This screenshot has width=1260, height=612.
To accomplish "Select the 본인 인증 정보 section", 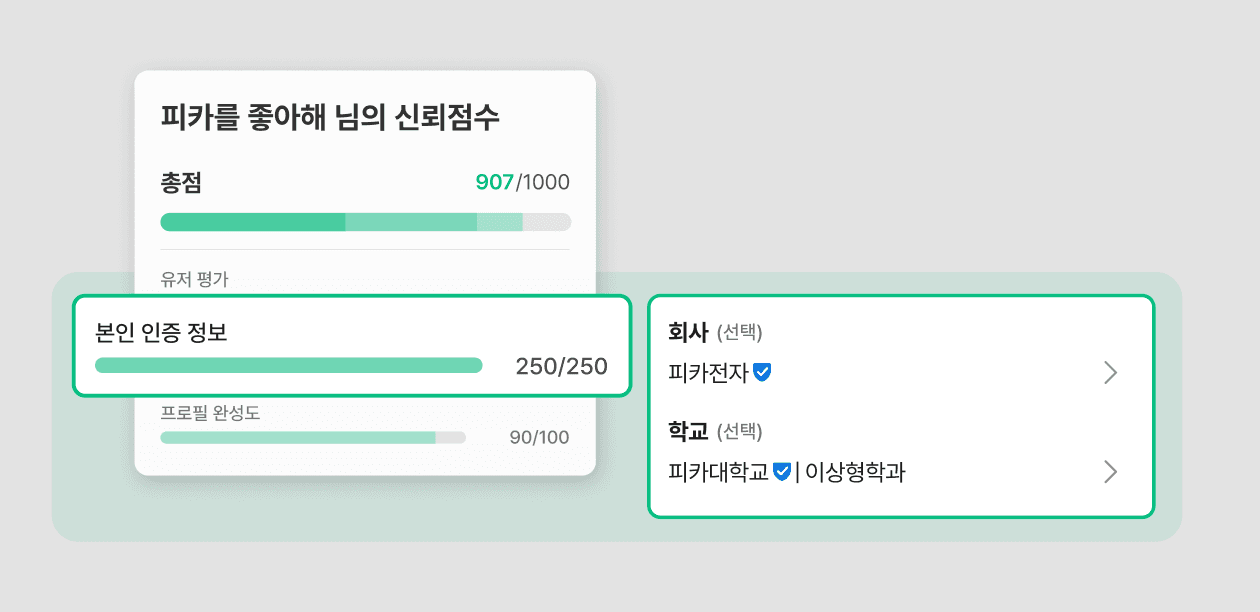I will (x=350, y=345).
